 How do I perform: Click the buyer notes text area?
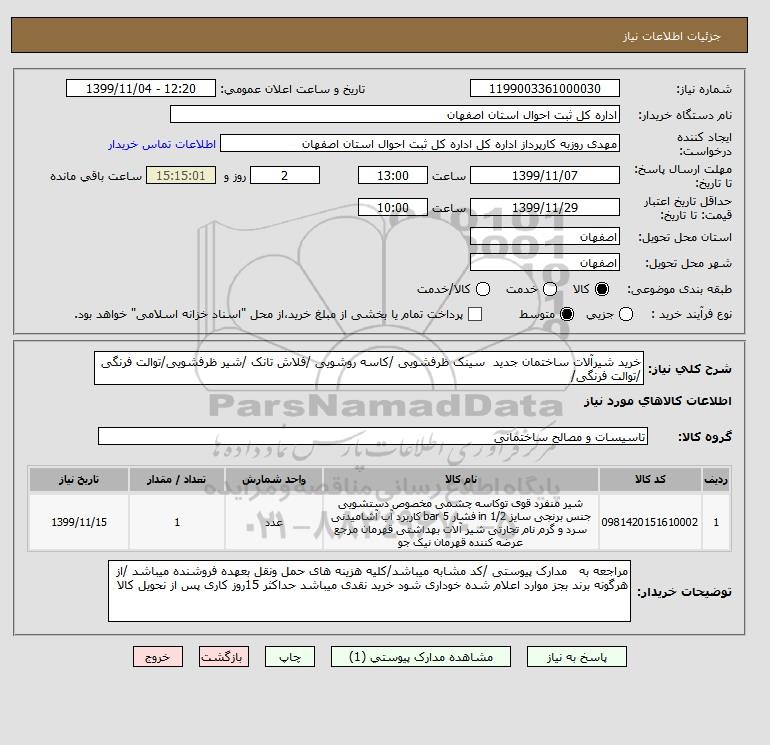pyautogui.click(x=369, y=591)
